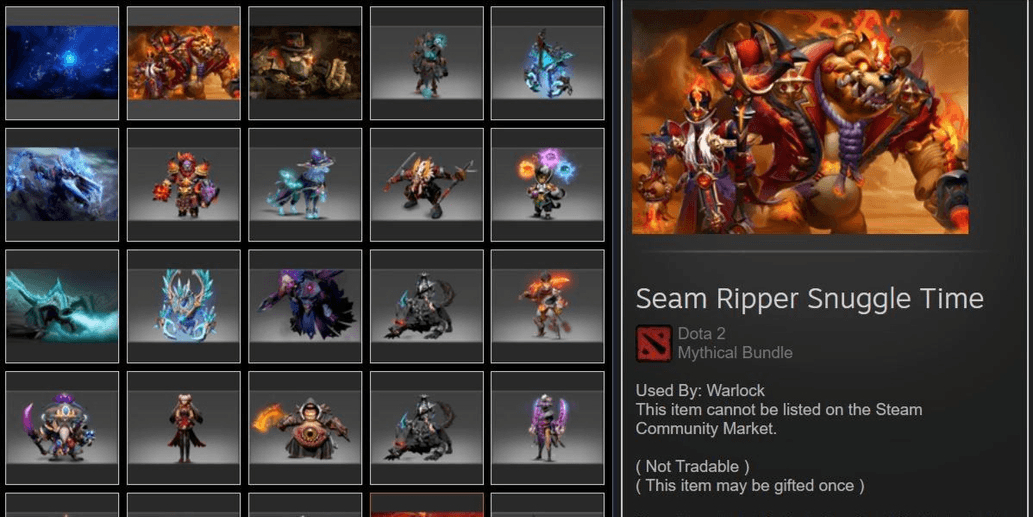This screenshot has width=1033, height=517.
Task: Choose the red-dressed female hero set
Action: (x=183, y=428)
